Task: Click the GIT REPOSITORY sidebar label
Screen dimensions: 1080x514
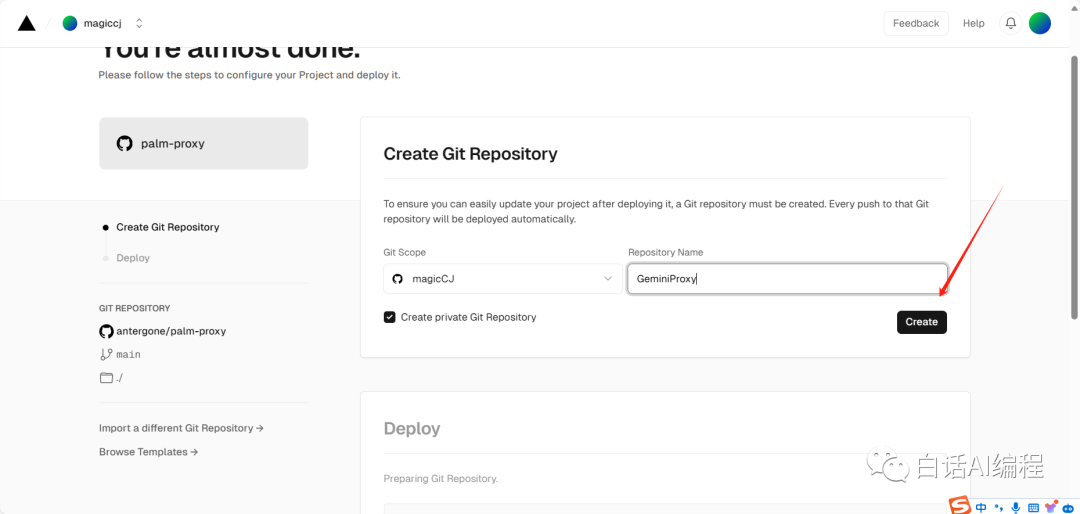Action: (x=134, y=308)
